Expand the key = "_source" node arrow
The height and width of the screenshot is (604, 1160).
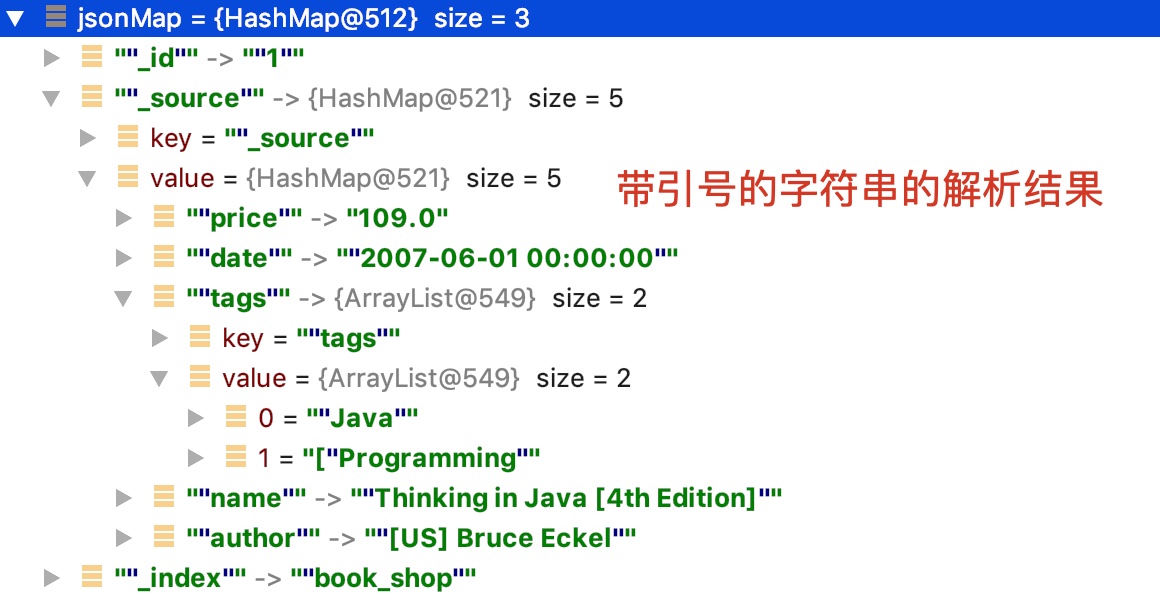pos(88,138)
